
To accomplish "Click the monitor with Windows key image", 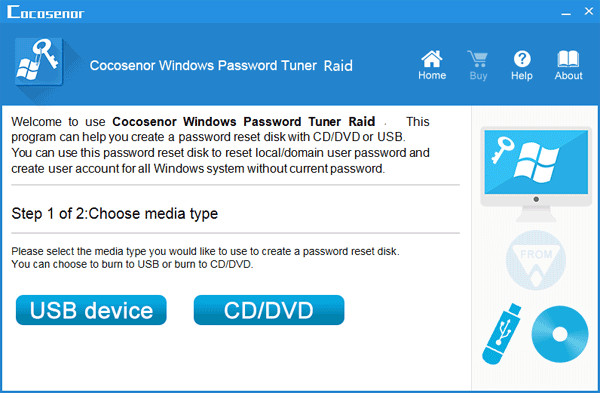I will click(x=536, y=174).
